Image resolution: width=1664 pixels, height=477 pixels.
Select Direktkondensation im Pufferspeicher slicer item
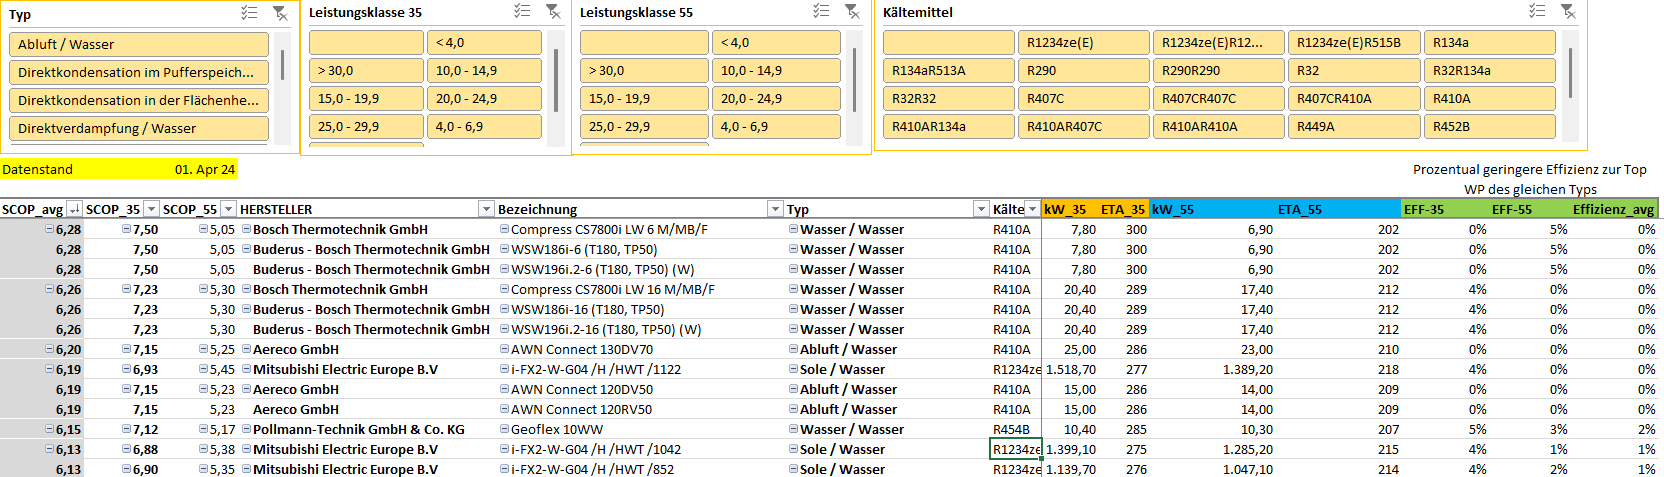139,72
